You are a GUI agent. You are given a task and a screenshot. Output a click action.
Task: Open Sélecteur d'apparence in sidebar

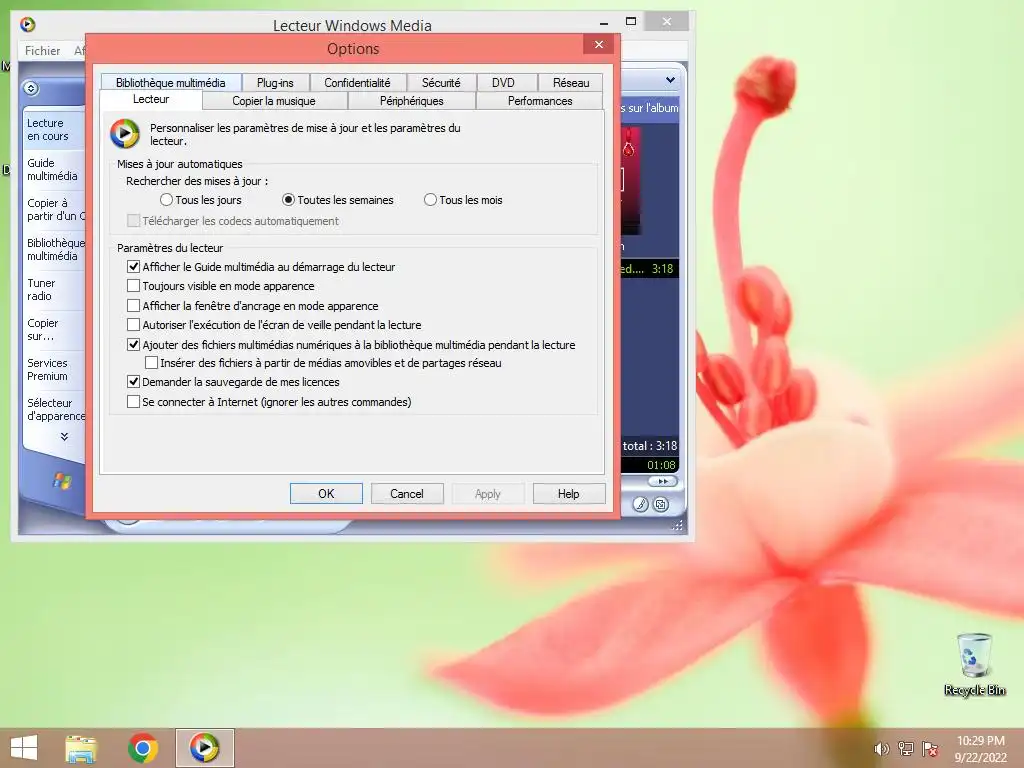coord(55,409)
